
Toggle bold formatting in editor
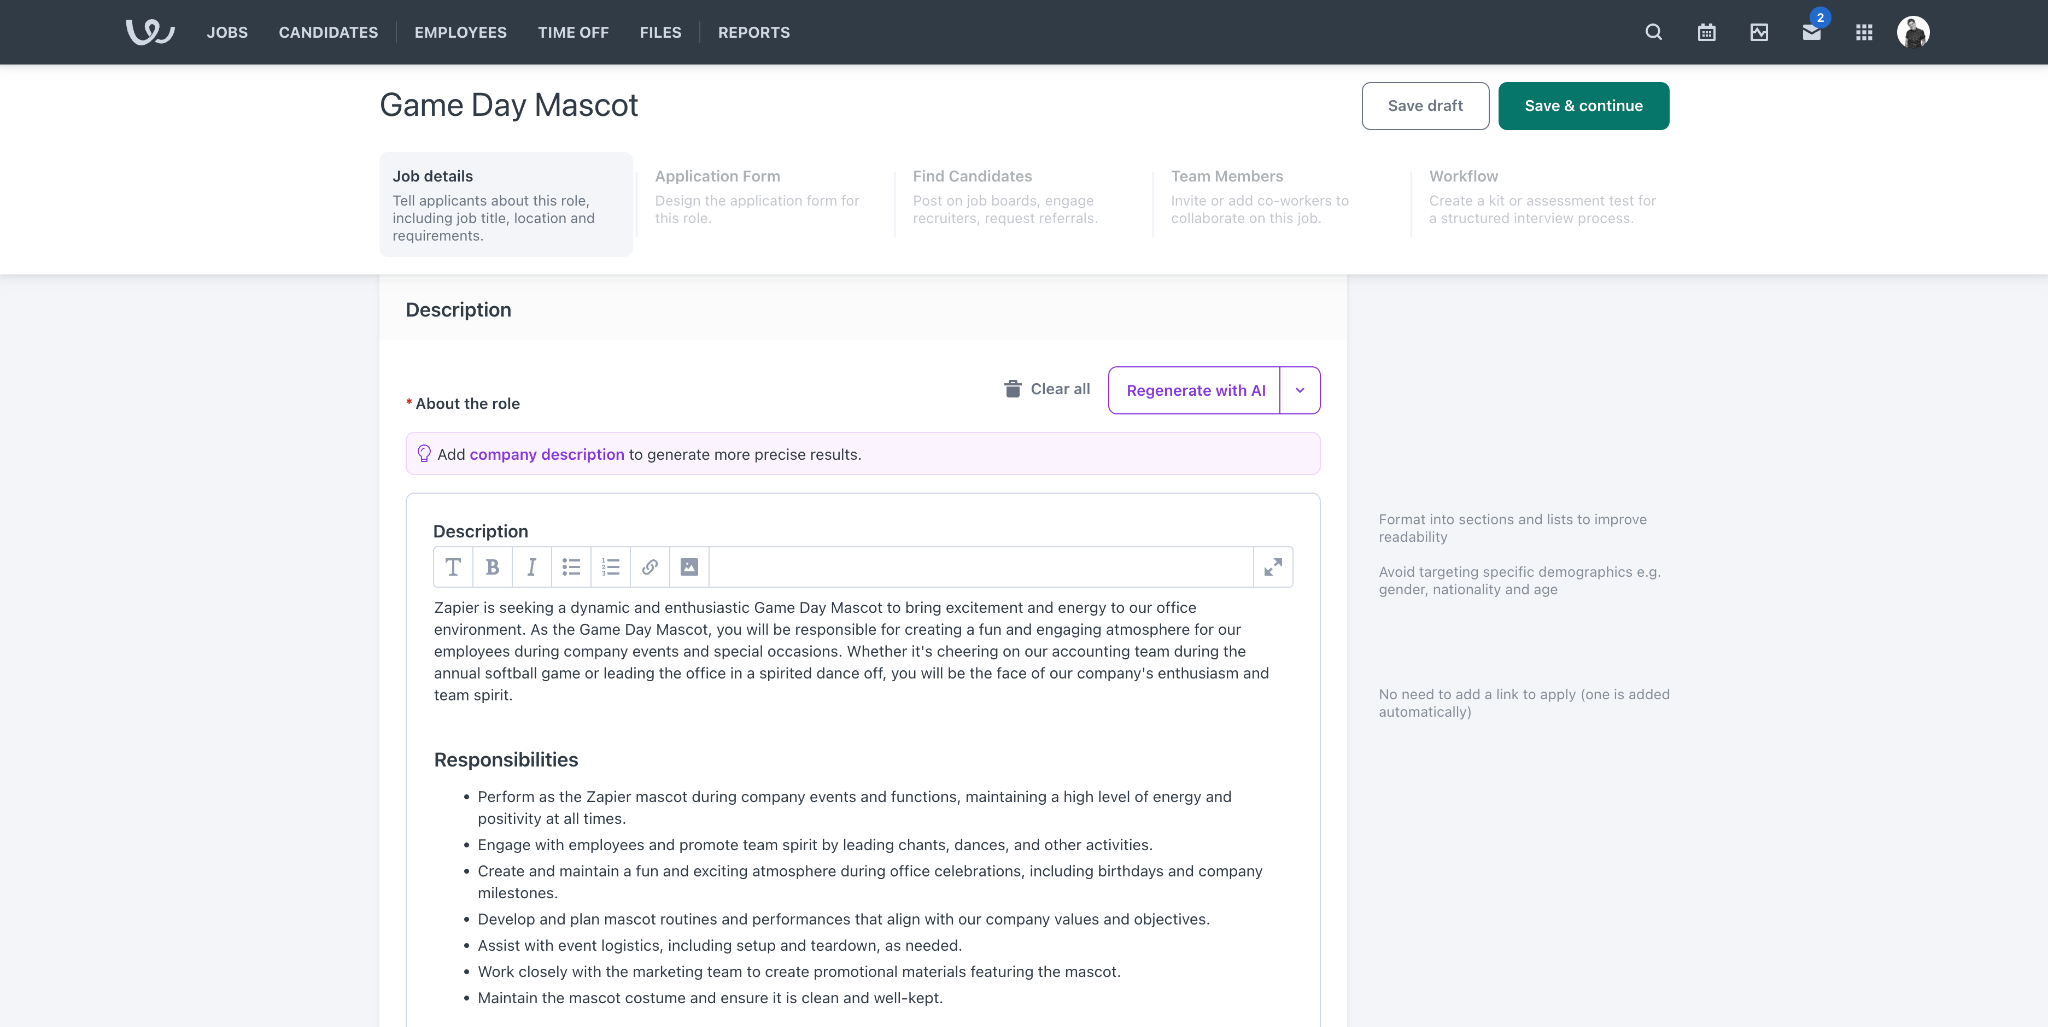tap(492, 567)
